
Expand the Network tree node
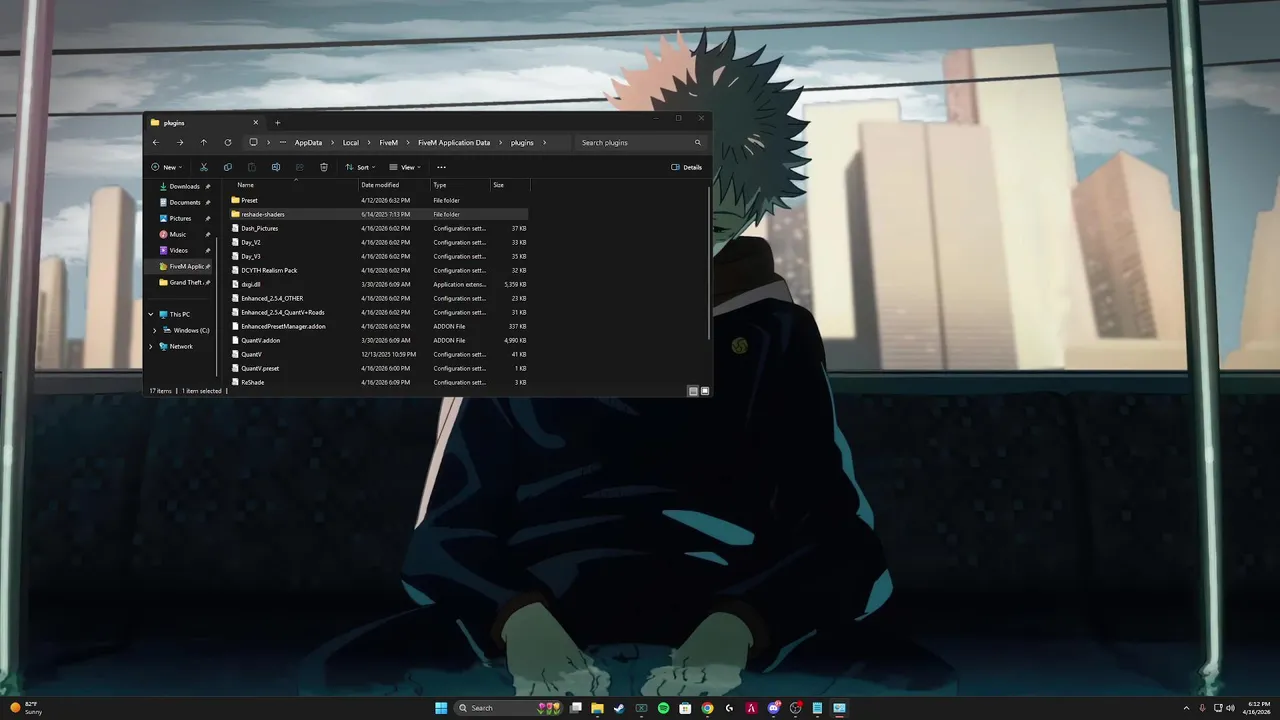(x=152, y=346)
